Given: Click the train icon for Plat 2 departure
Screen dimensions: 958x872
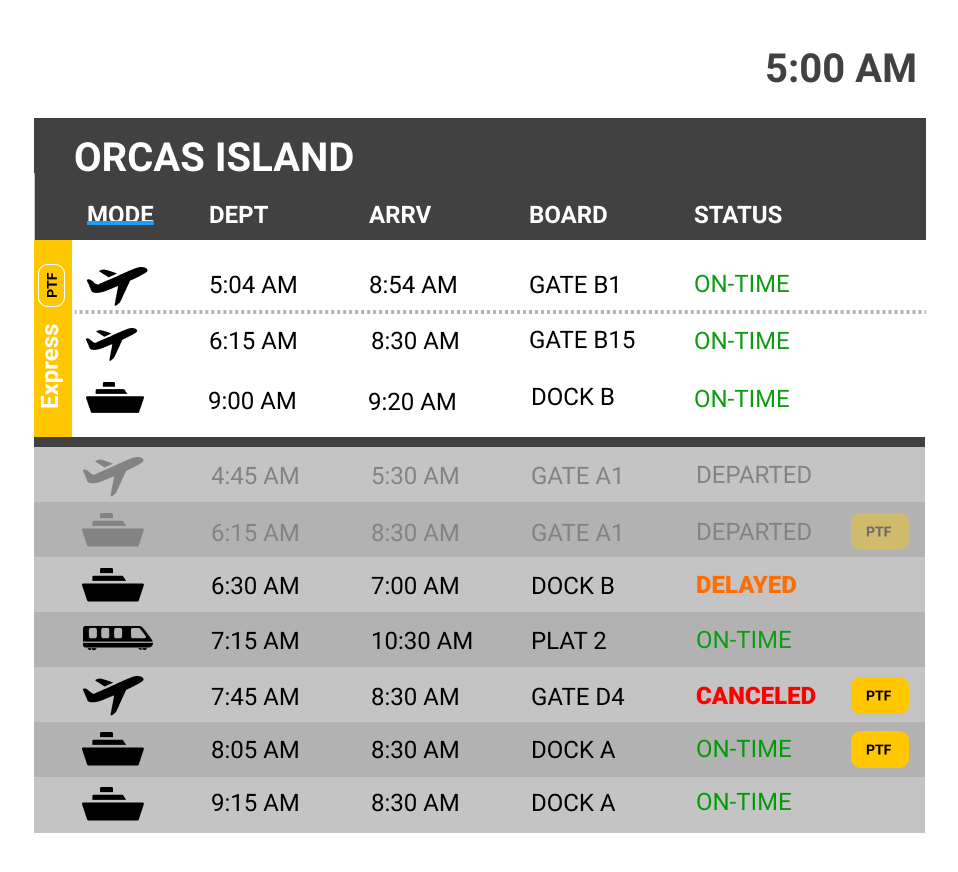Looking at the screenshot, I should point(117,638).
